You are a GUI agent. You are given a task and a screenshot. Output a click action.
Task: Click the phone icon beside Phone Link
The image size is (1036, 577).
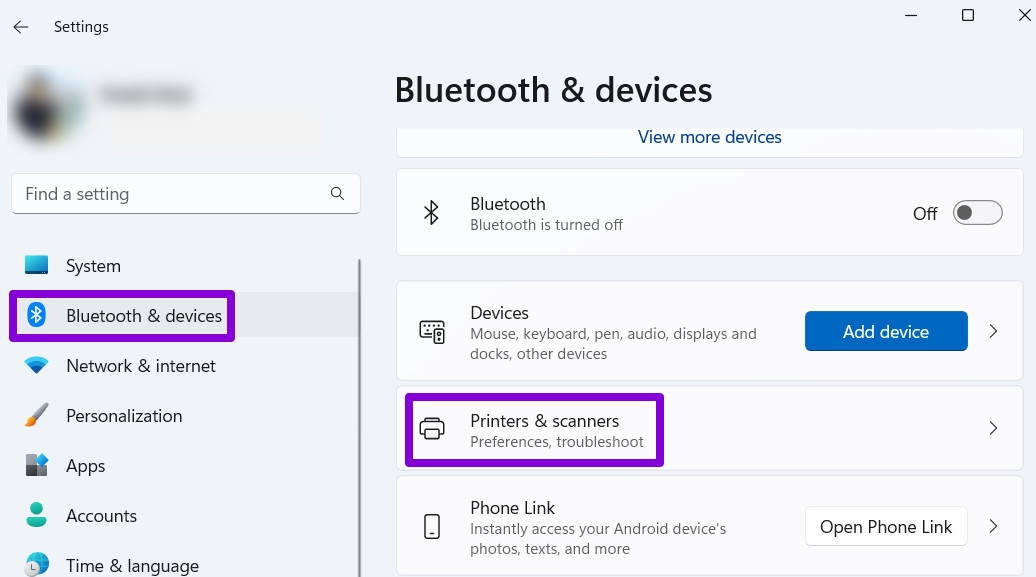(432, 527)
